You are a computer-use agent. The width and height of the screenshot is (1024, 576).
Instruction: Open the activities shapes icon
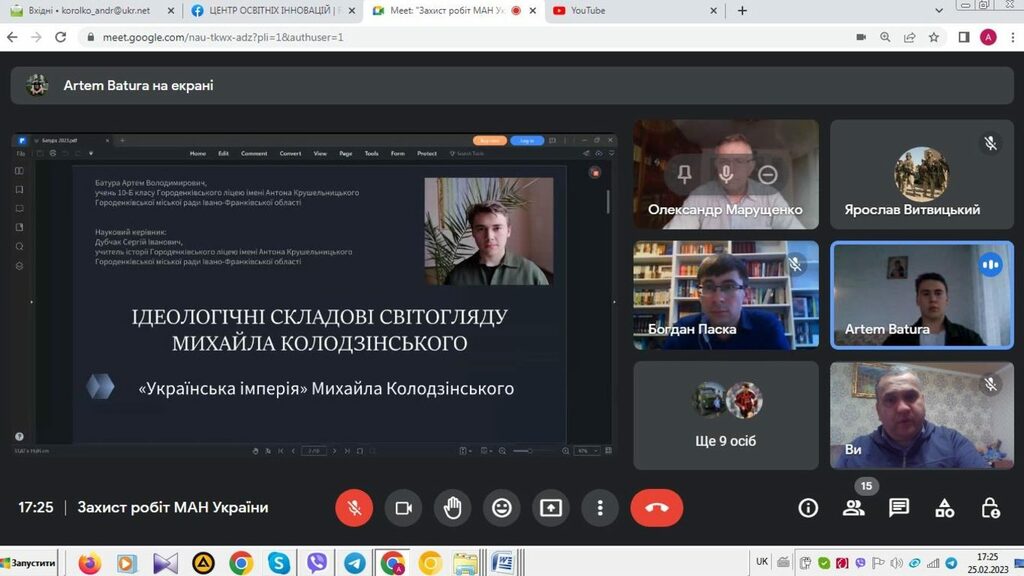pyautogui.click(x=944, y=508)
